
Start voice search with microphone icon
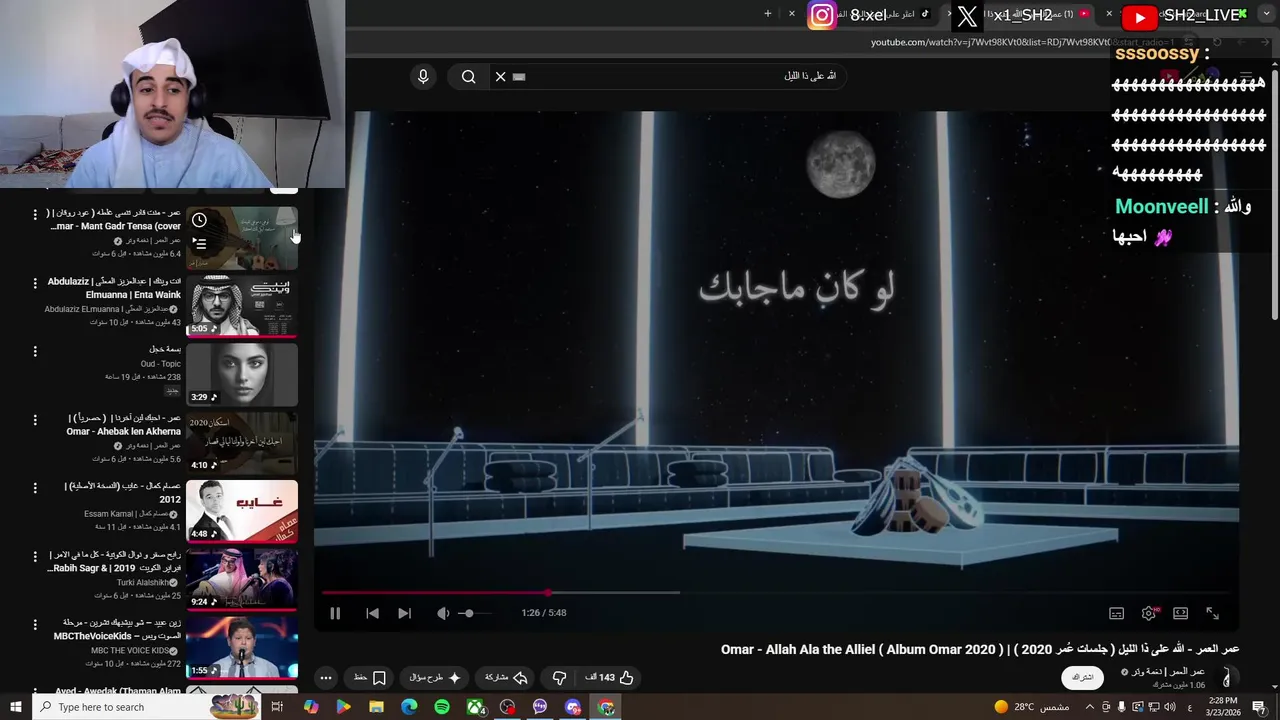pyautogui.click(x=423, y=76)
